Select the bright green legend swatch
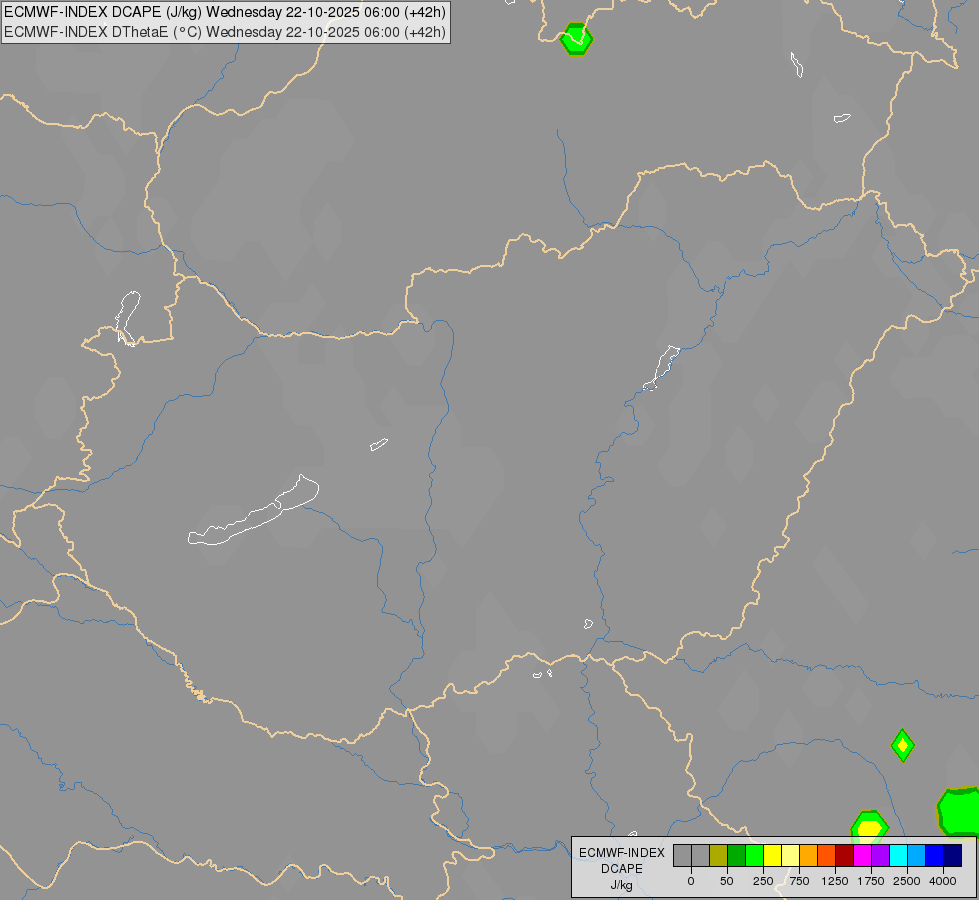The image size is (979, 900). click(755, 856)
